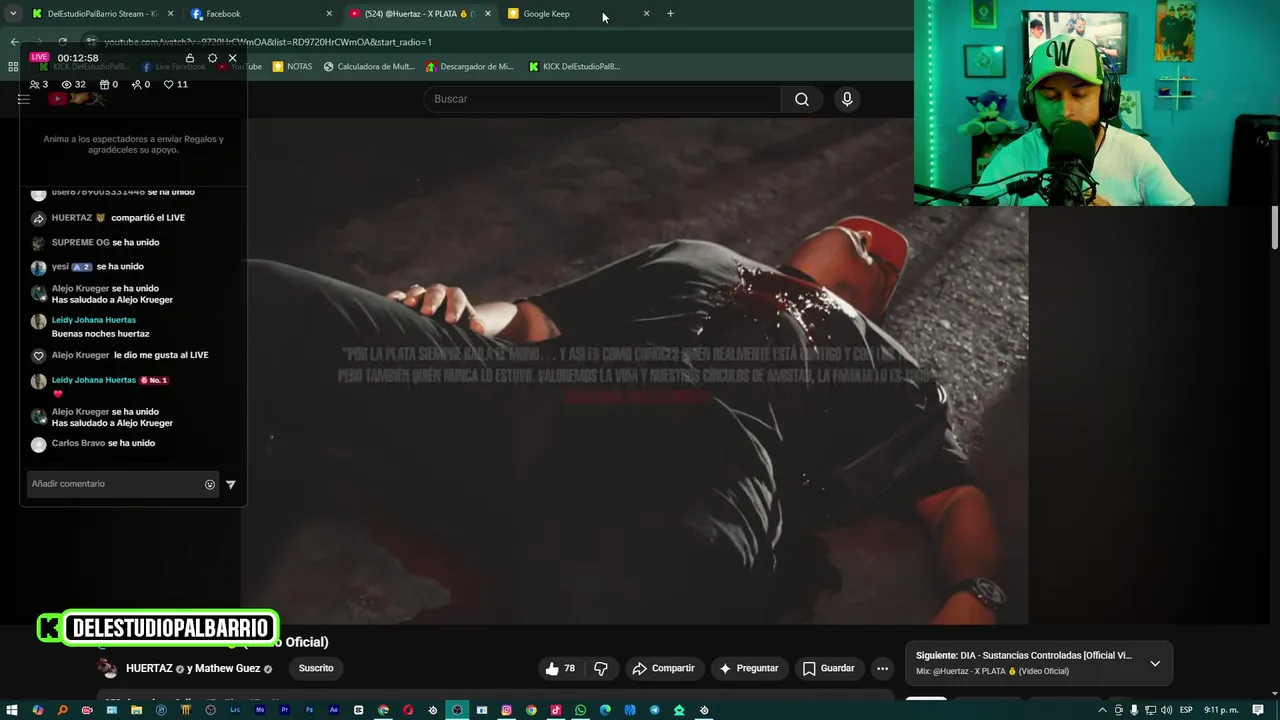Click Guardar to save the video
1280x720 pixels.
829,668
